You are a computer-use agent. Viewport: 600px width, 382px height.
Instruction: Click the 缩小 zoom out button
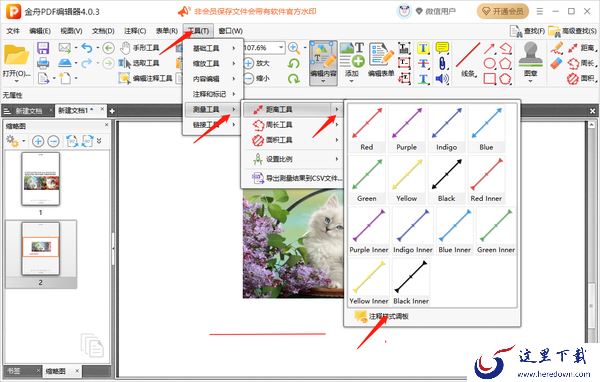pyautogui.click(x=256, y=78)
